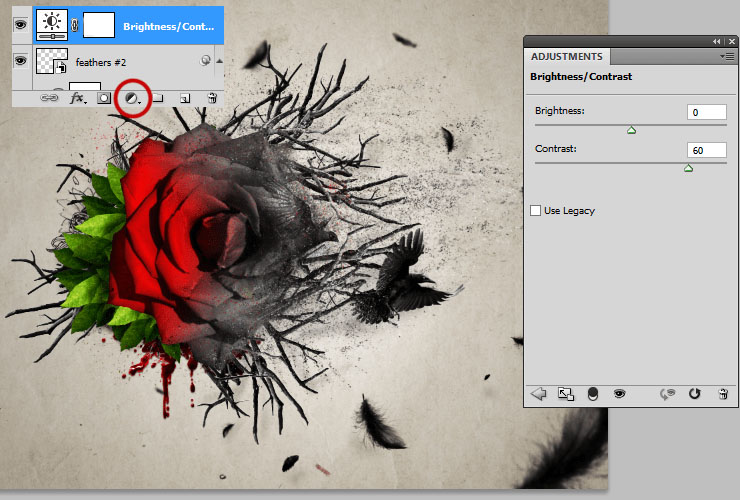Delete layer with Layers panel trash icon
The height and width of the screenshot is (500, 740).
(212, 98)
